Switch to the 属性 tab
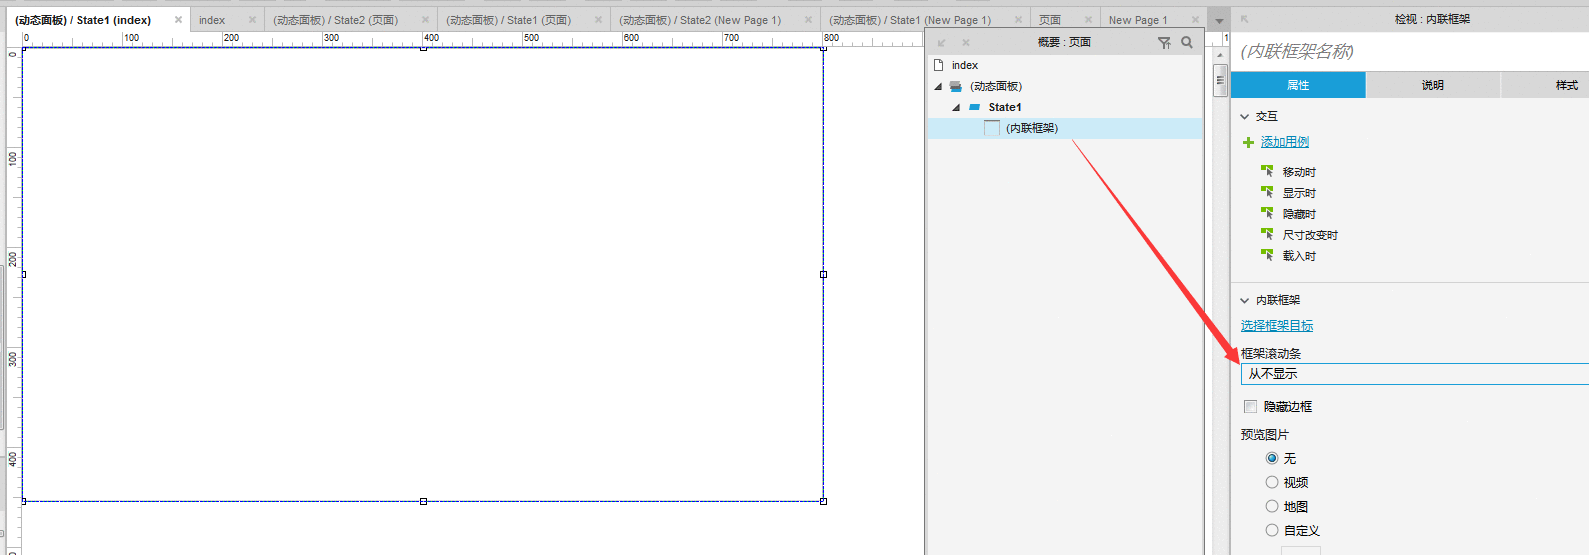Screen dimensions: 1589x555 point(1298,85)
